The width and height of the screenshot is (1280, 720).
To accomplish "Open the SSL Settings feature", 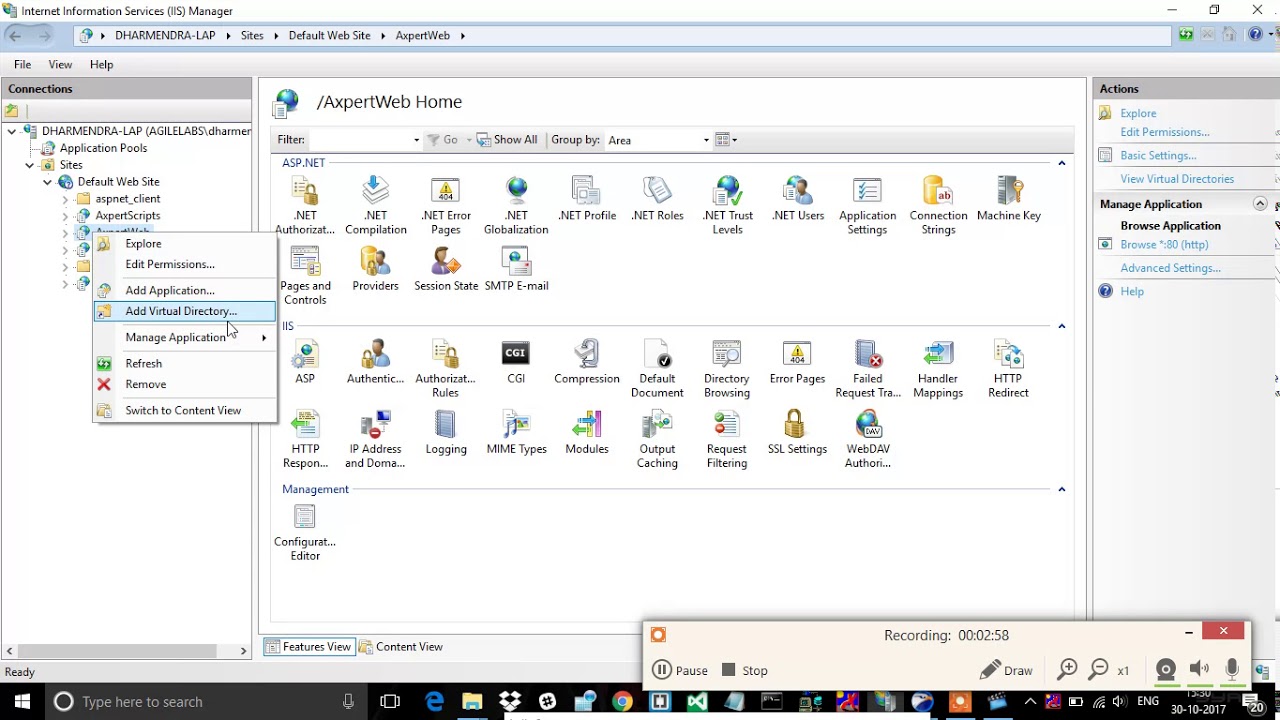I will point(797,431).
